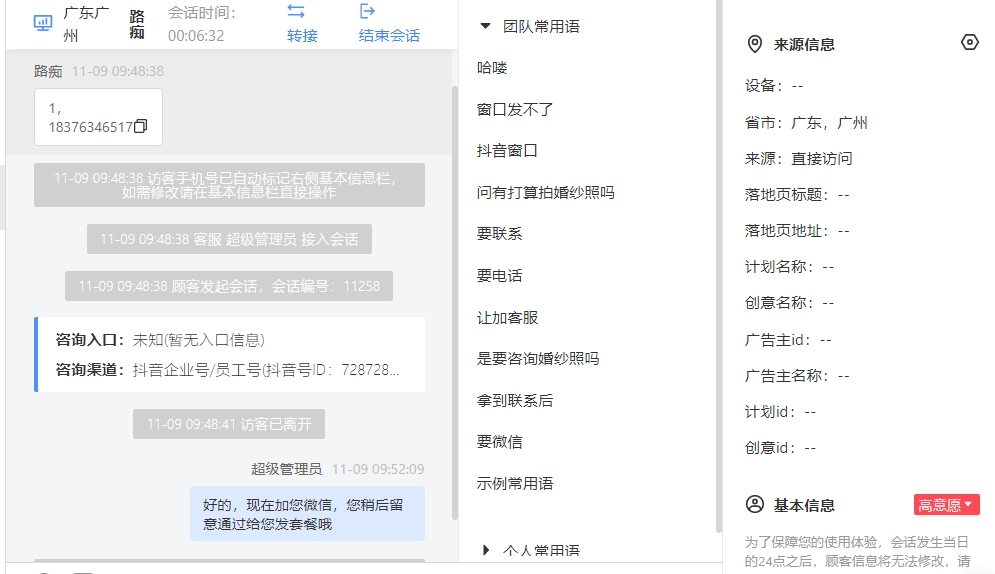
Task: Click the end session icon above 结束会话
Action: click(367, 11)
